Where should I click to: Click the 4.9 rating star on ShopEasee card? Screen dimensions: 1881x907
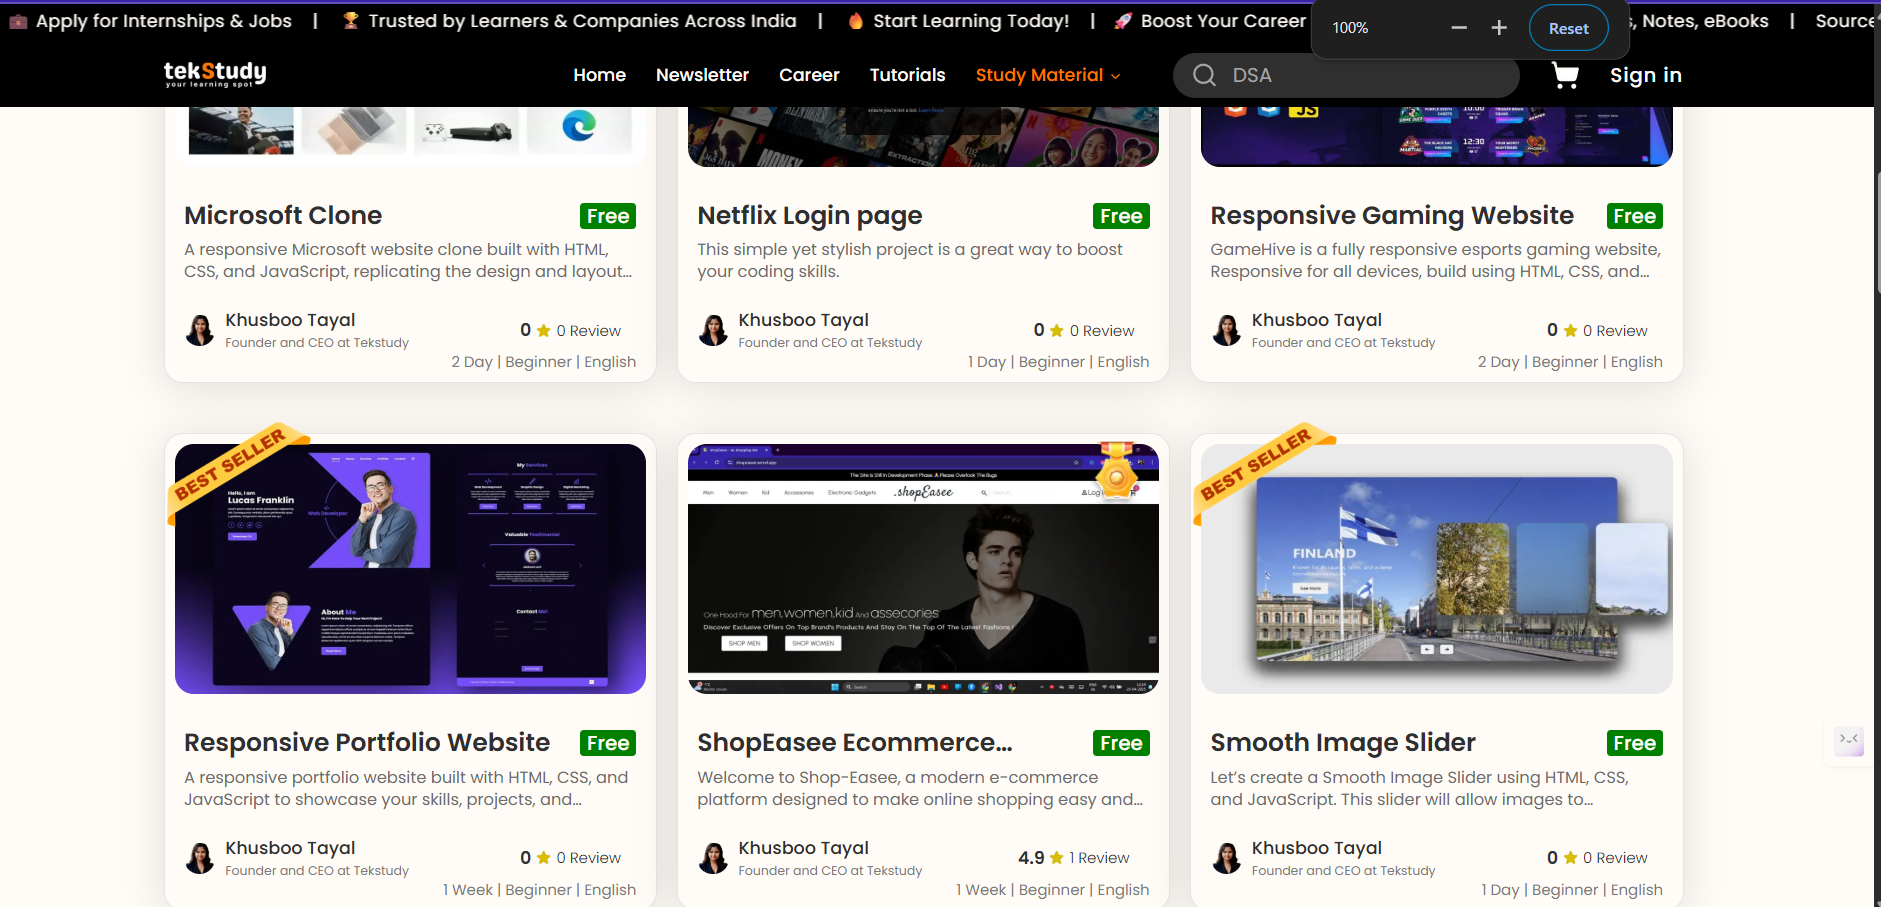[1057, 858]
